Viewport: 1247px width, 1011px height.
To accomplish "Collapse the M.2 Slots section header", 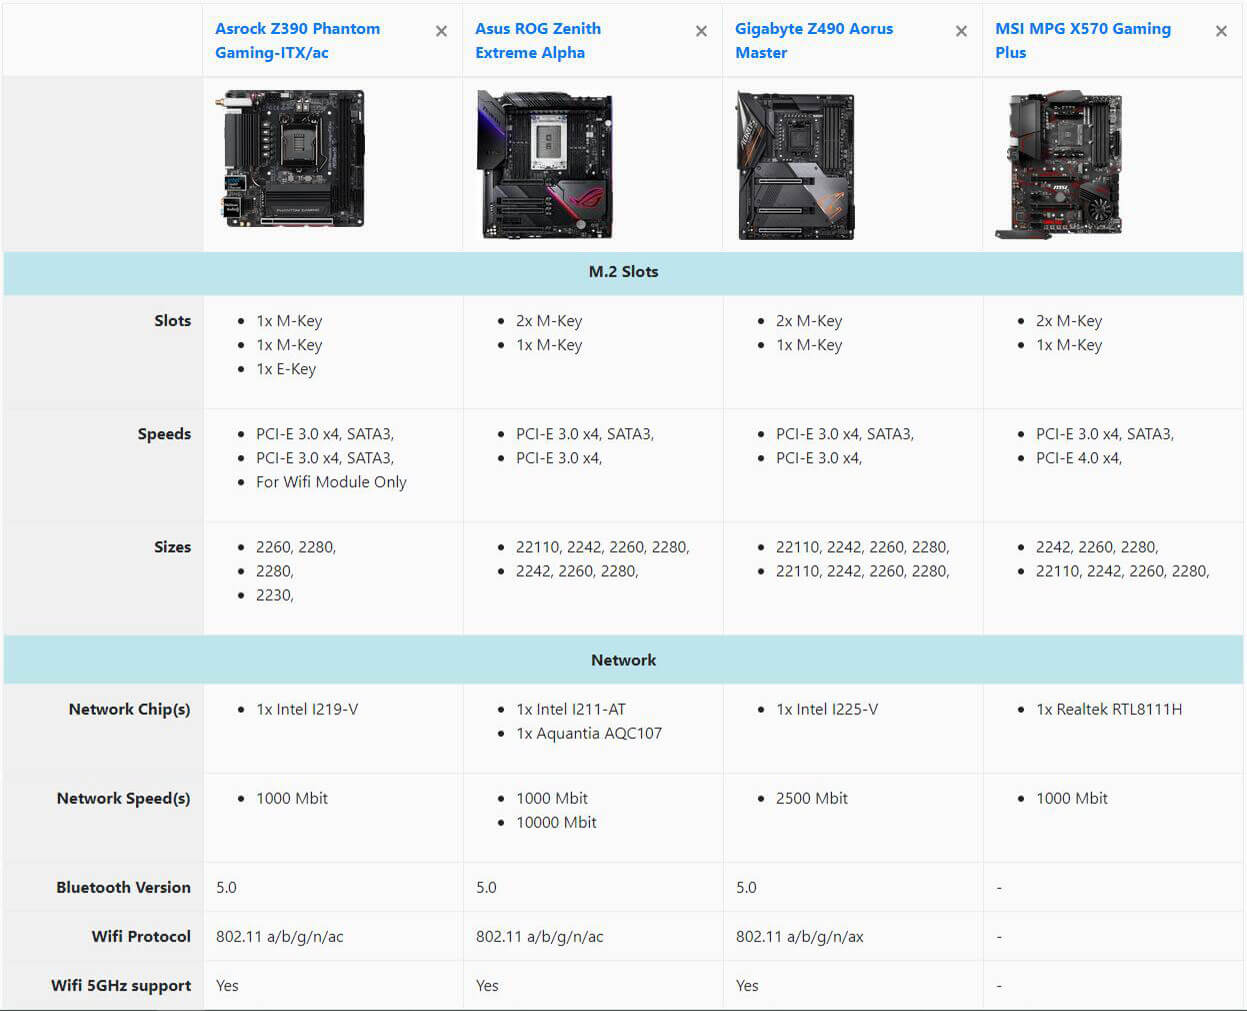I will click(x=623, y=272).
